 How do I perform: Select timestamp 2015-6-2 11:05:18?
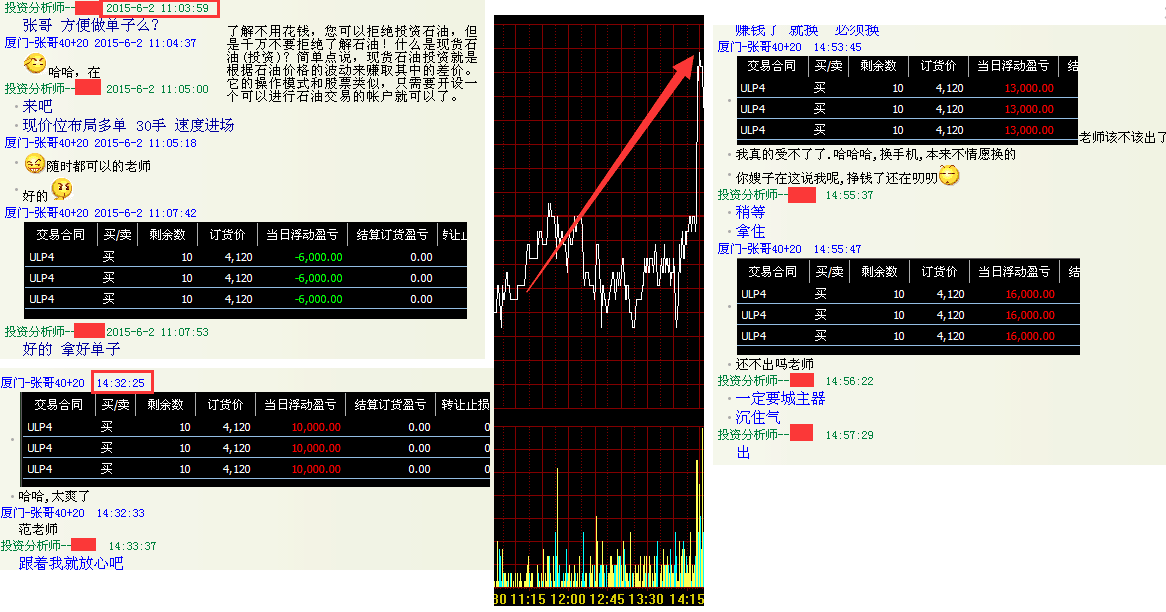(x=145, y=143)
